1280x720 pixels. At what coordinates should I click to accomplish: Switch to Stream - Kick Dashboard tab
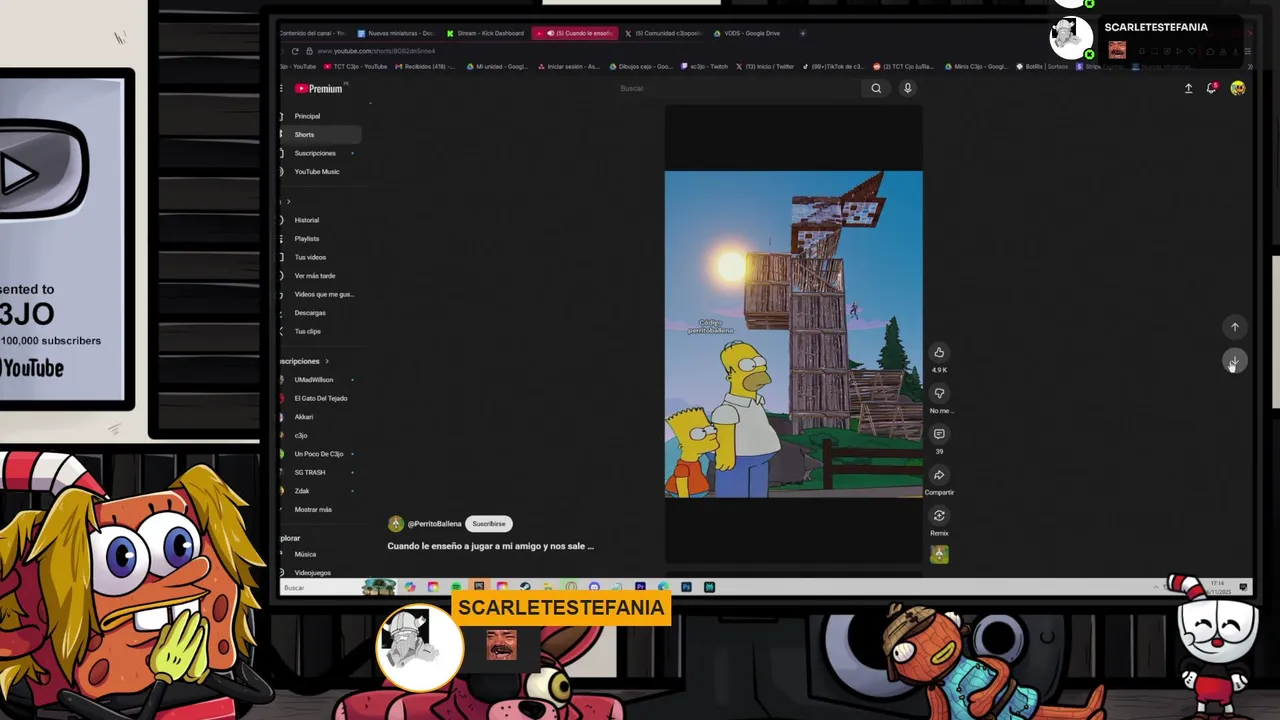click(485, 33)
